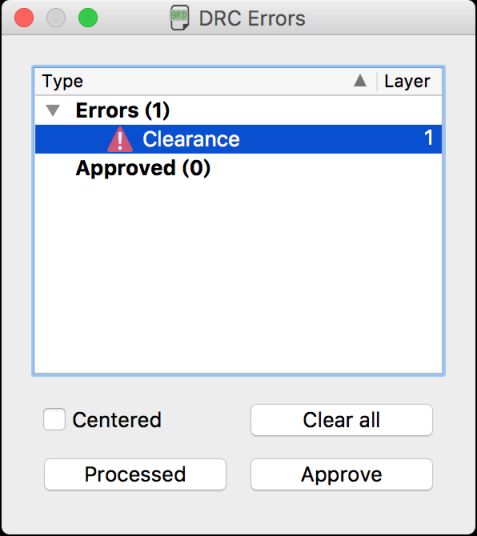Select the Errors (1) group row
Image resolution: width=477 pixels, height=536 pixels.
click(238, 110)
